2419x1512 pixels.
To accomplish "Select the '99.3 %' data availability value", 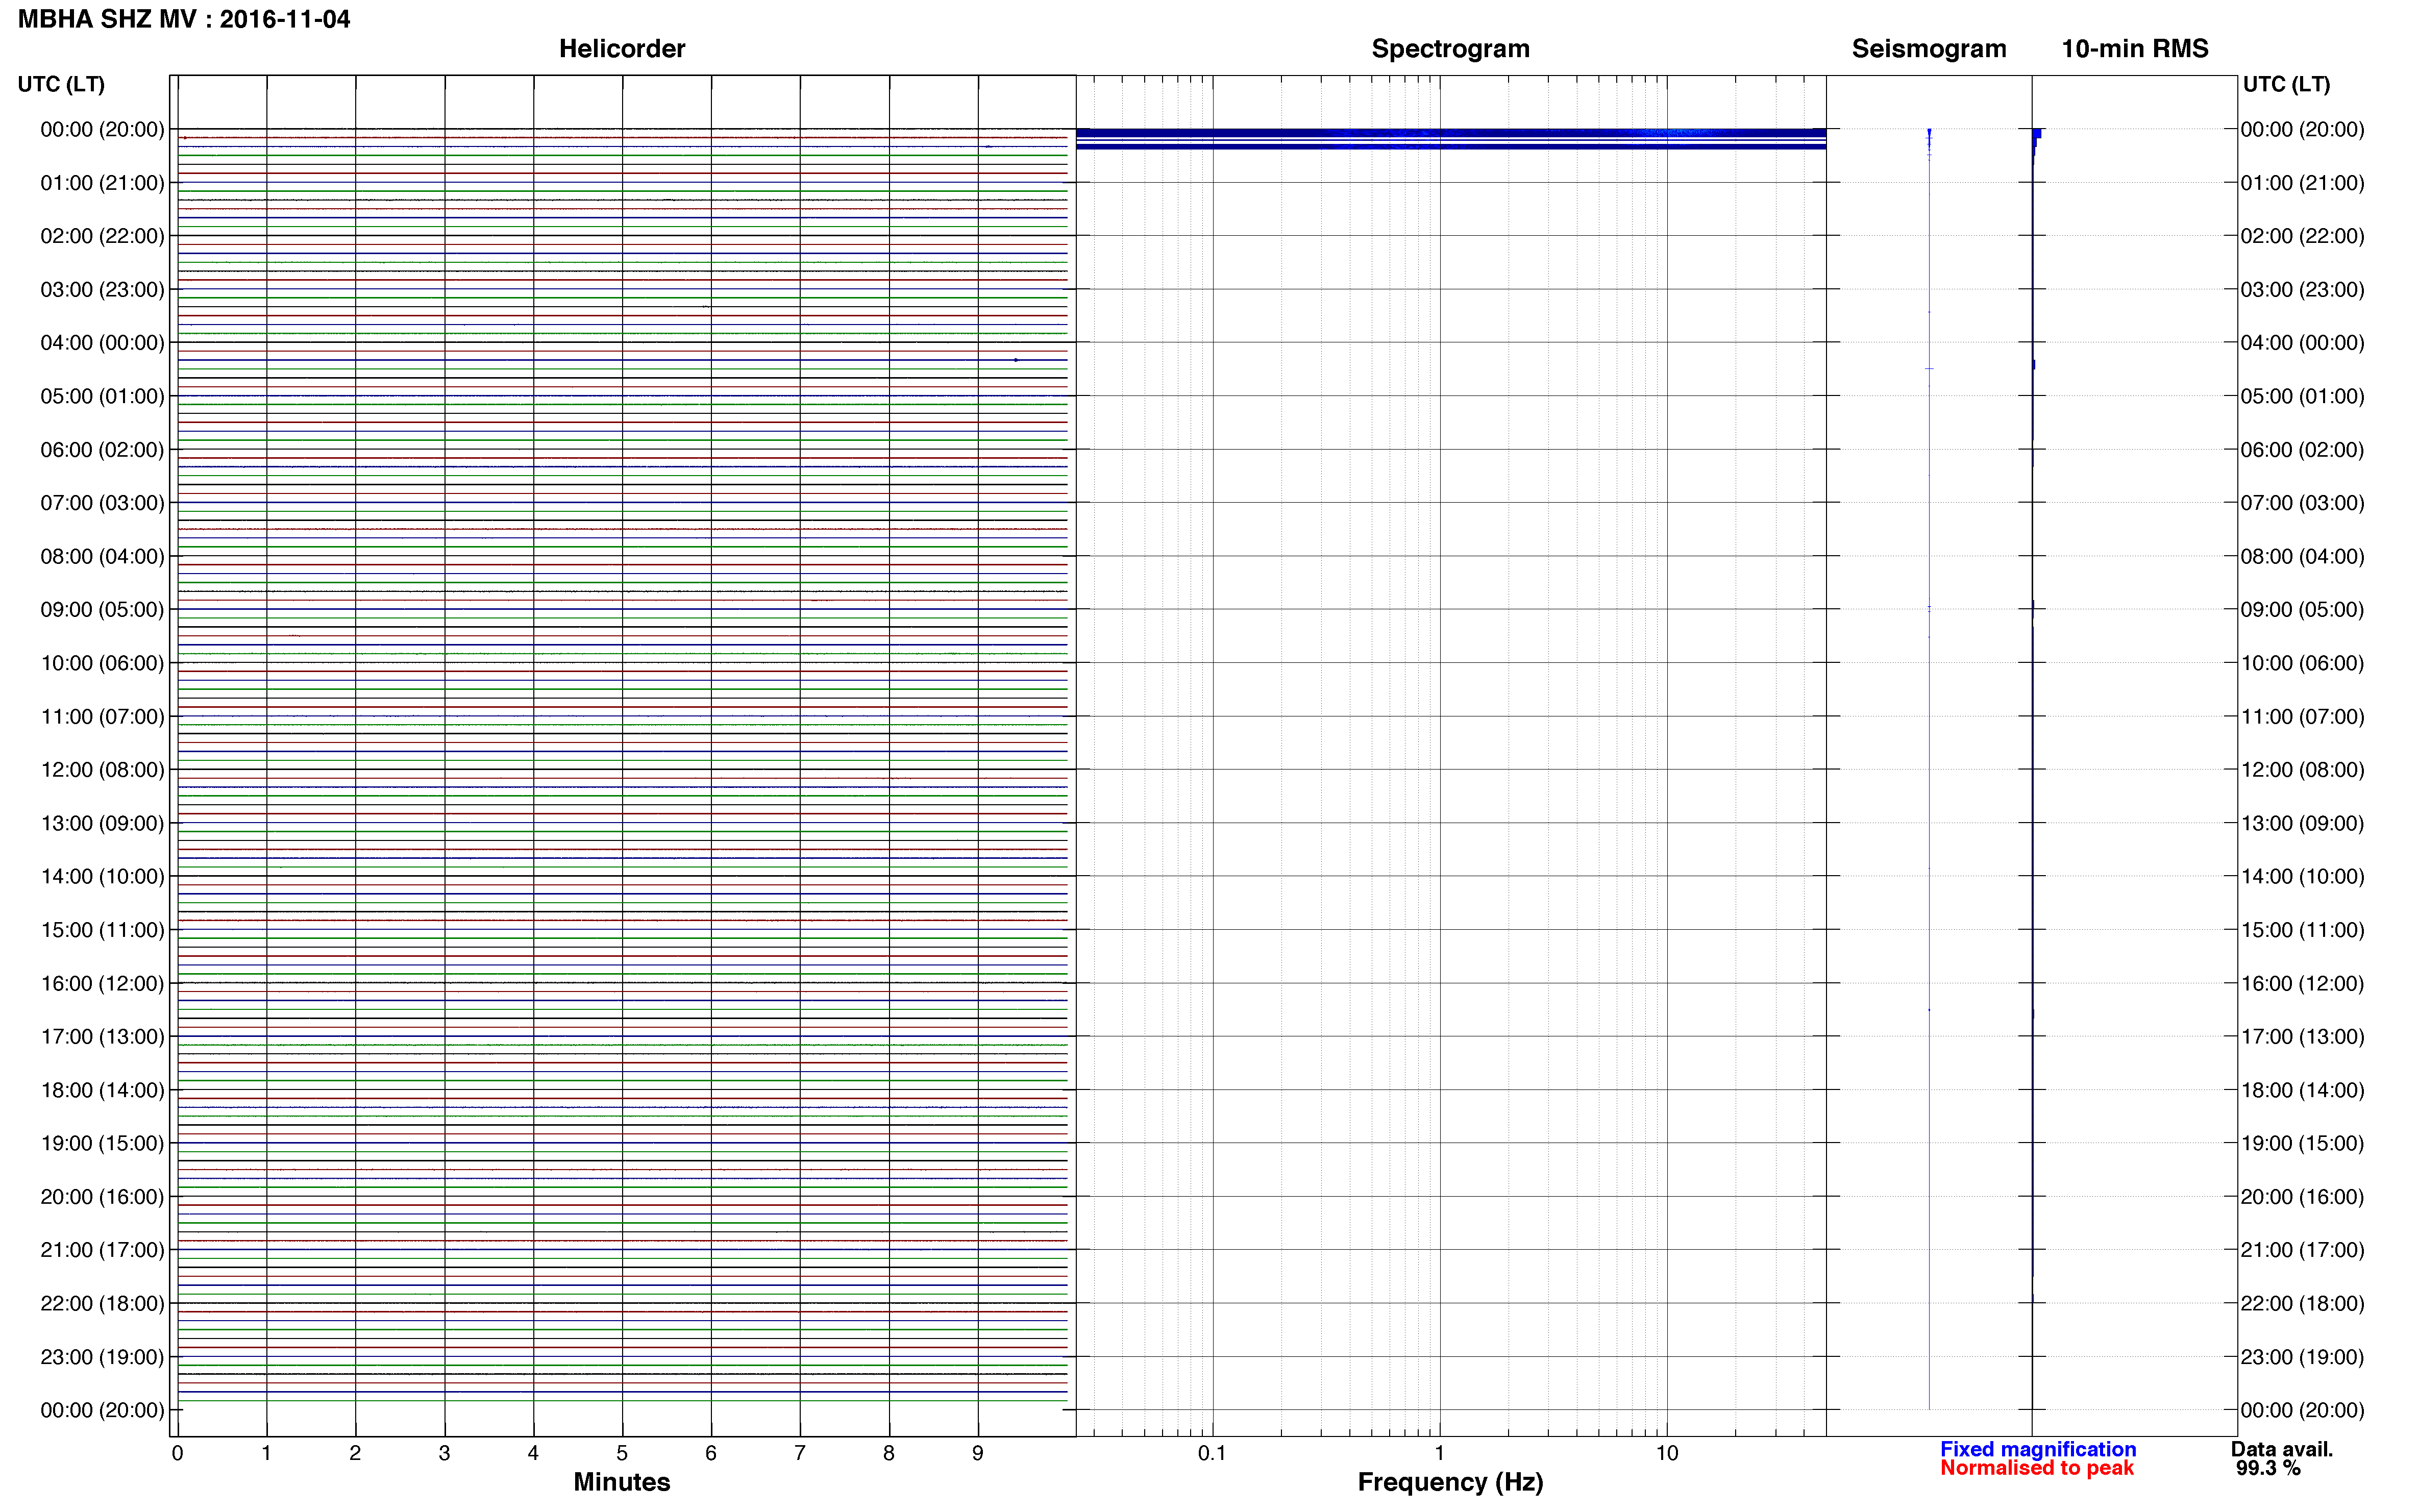I will click(x=2269, y=1468).
